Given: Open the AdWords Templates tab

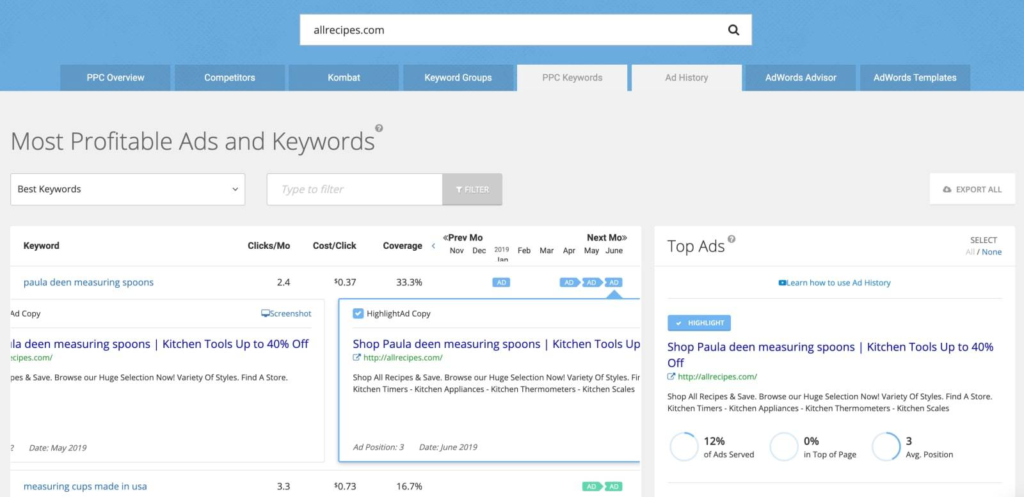Looking at the screenshot, I should point(915,78).
